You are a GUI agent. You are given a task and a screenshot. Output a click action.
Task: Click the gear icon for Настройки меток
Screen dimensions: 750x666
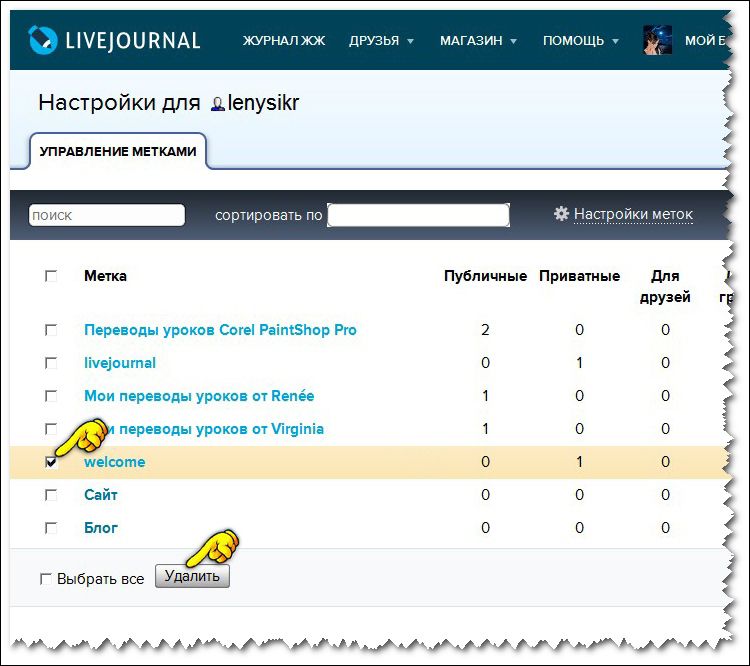[561, 213]
